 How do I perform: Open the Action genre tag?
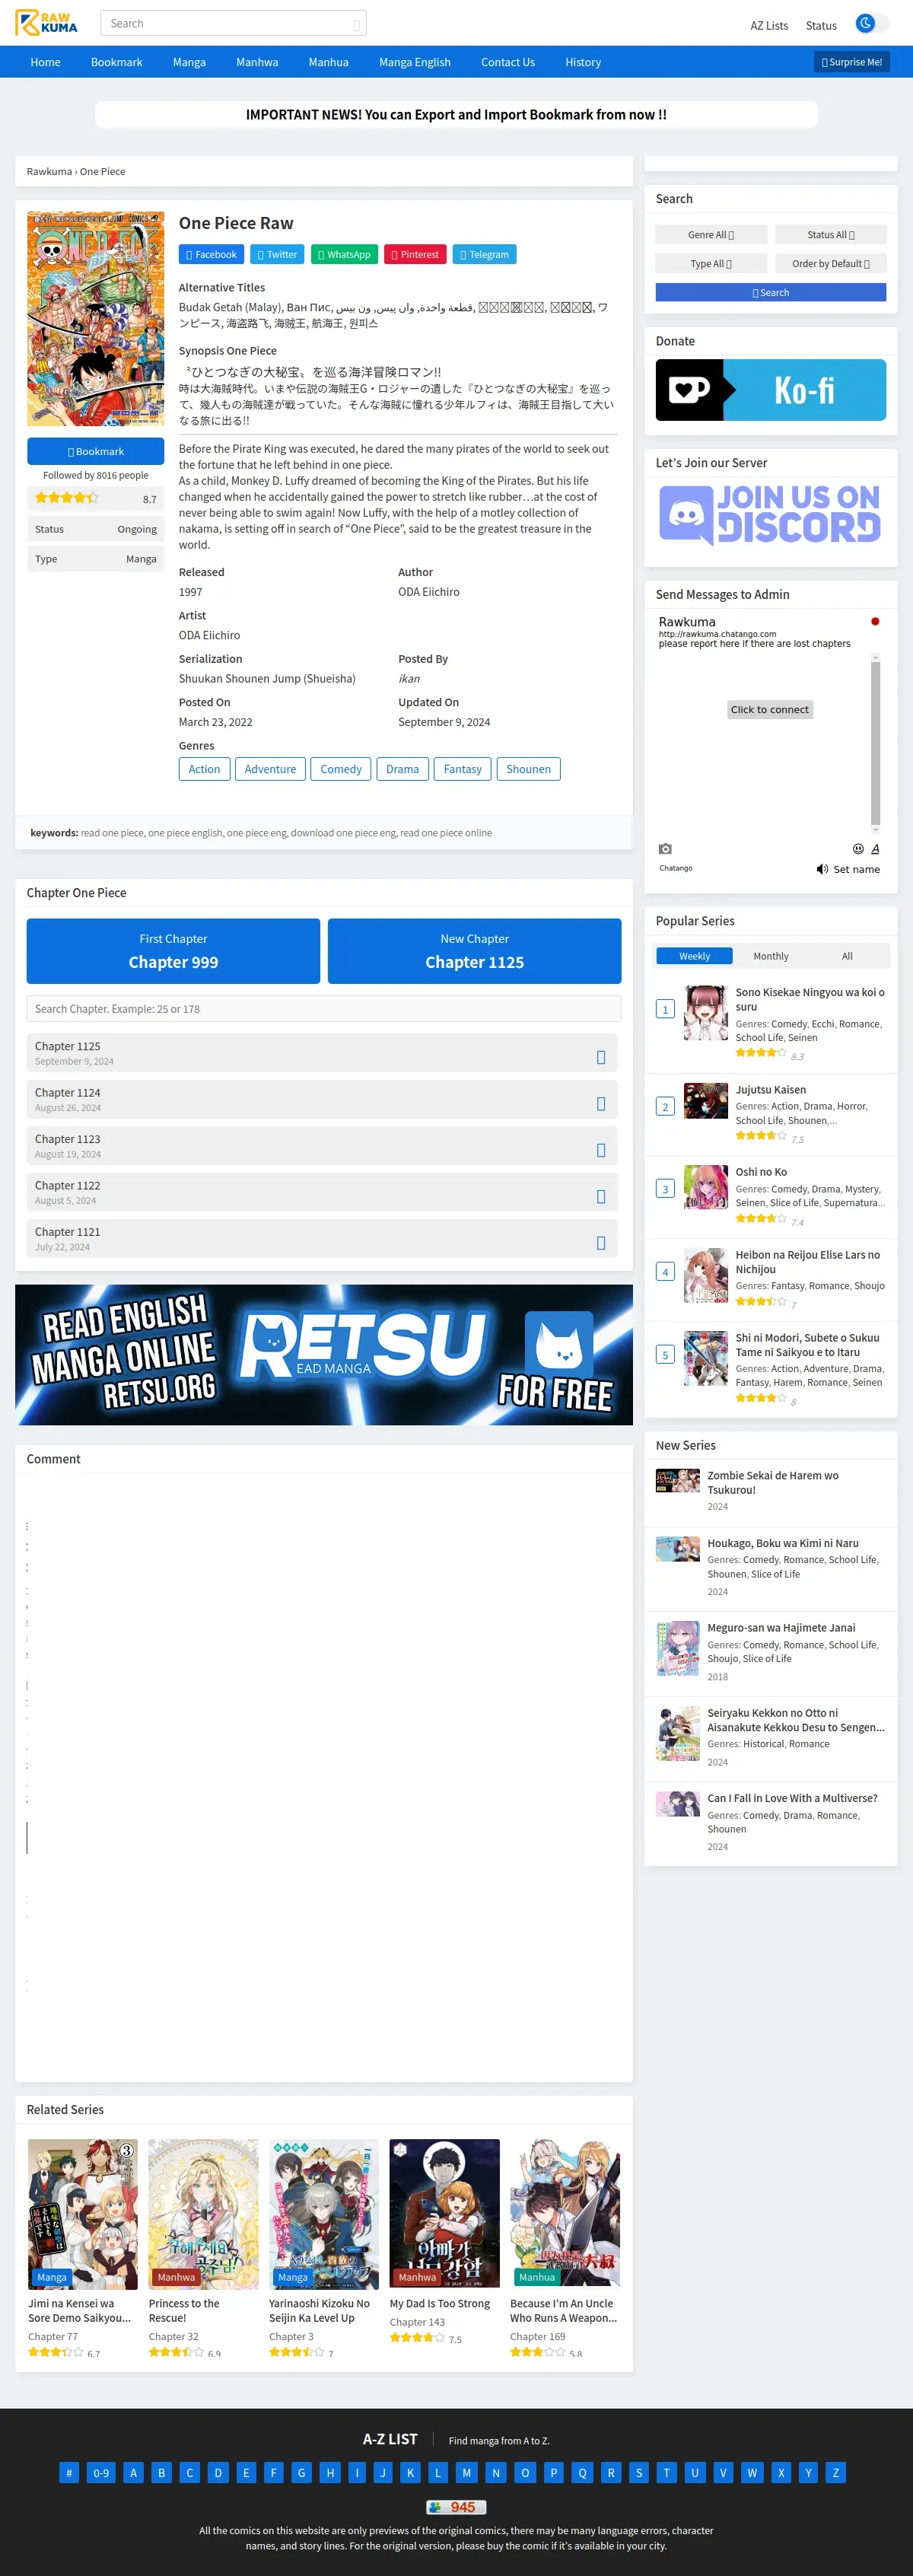pos(204,769)
